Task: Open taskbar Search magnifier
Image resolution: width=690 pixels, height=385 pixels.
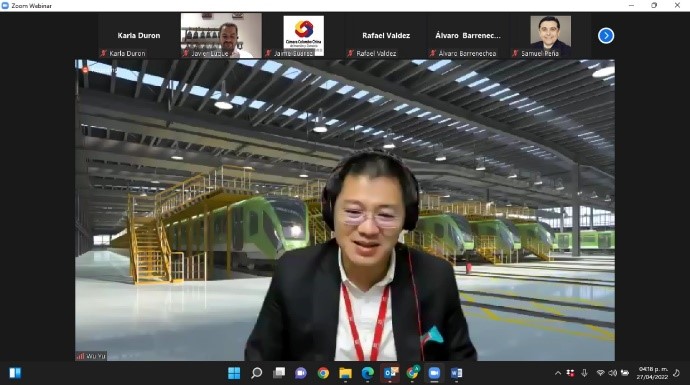Action: 257,373
